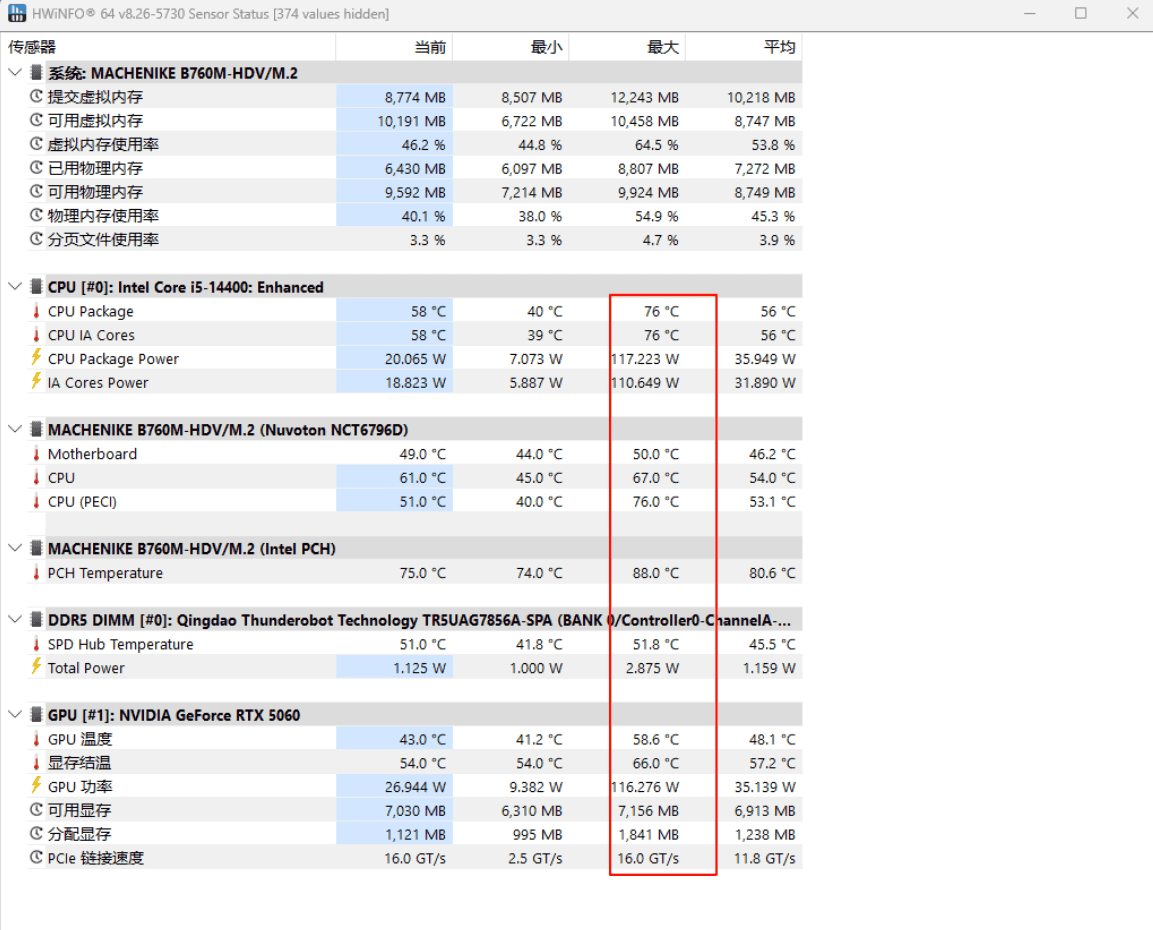Select the CPU Package Power row label

[113, 359]
